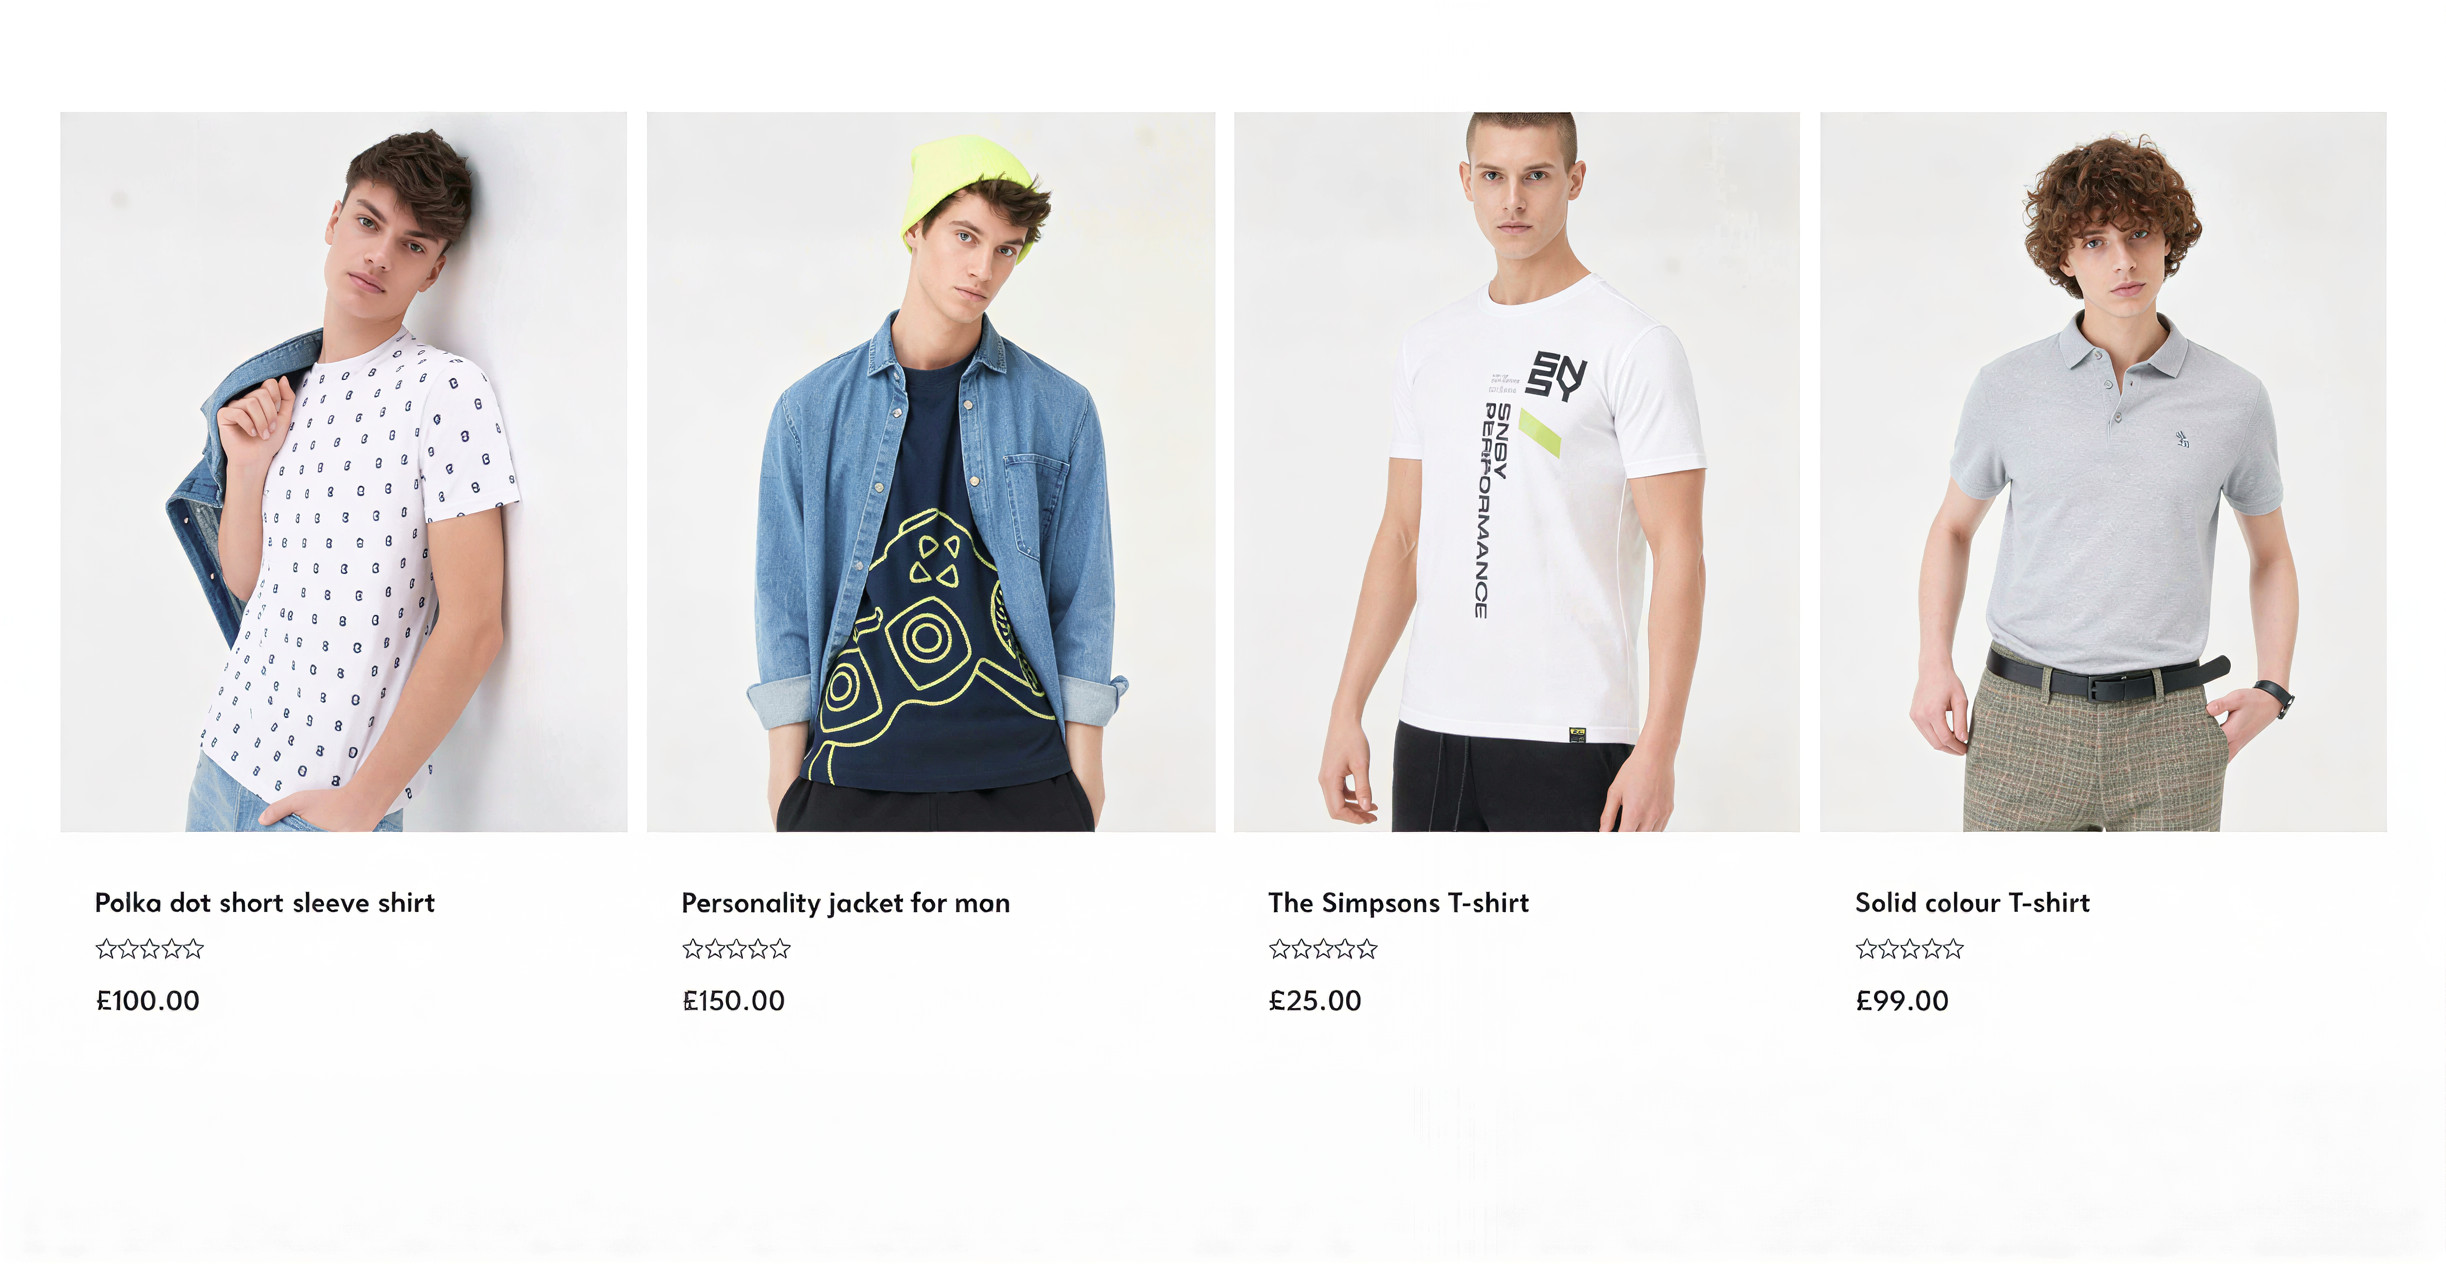Open 'Personality jacket for man' title

pos(846,903)
